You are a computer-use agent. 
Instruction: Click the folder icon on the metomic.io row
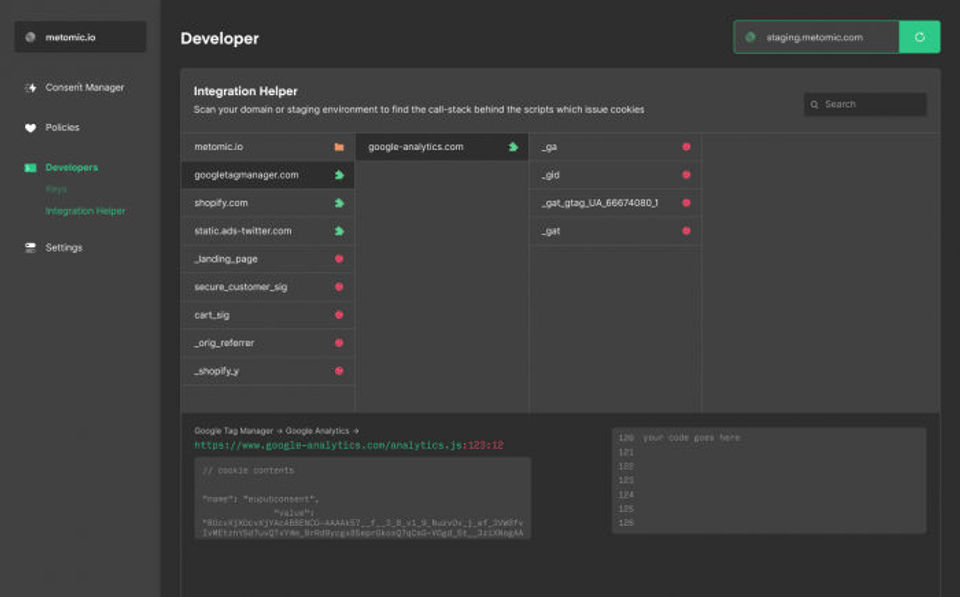tap(339, 147)
